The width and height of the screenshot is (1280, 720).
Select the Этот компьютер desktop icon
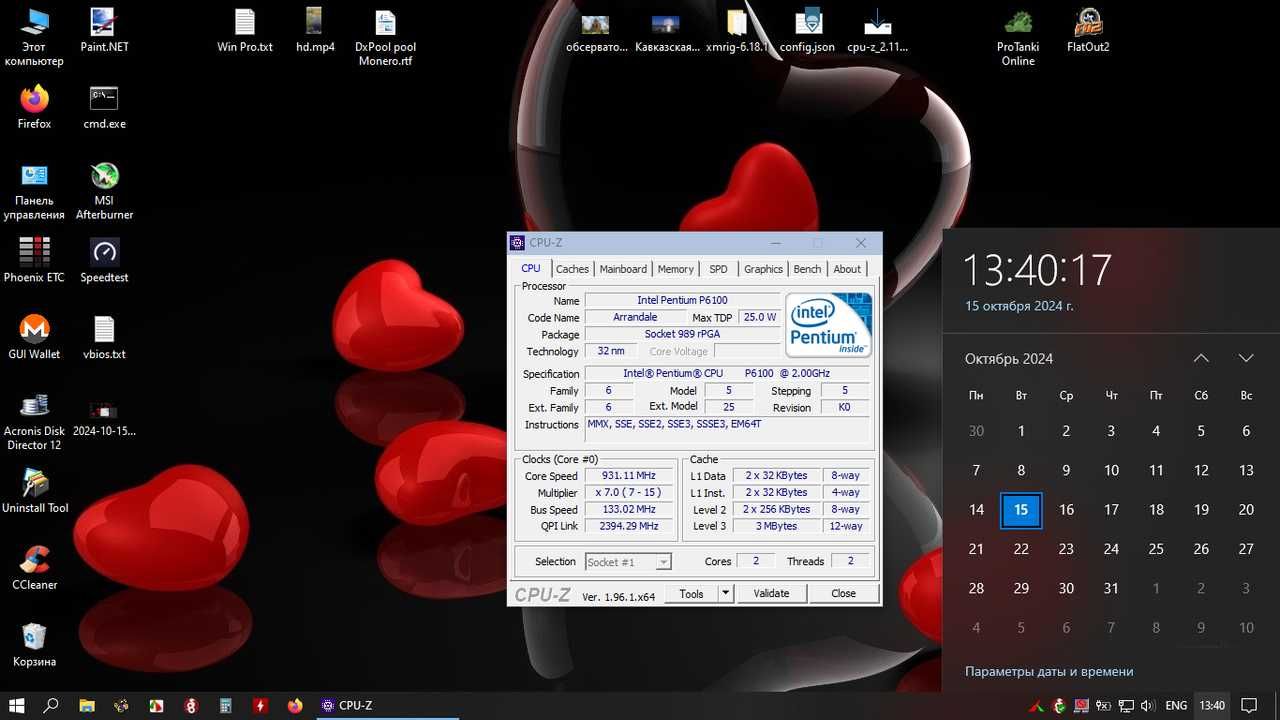click(34, 38)
